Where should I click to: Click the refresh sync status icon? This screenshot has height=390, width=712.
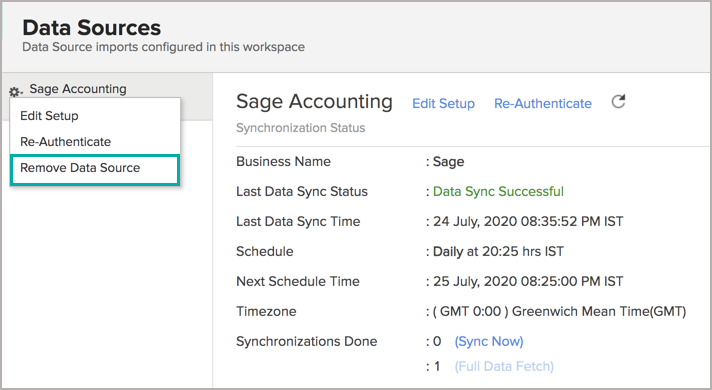click(618, 102)
